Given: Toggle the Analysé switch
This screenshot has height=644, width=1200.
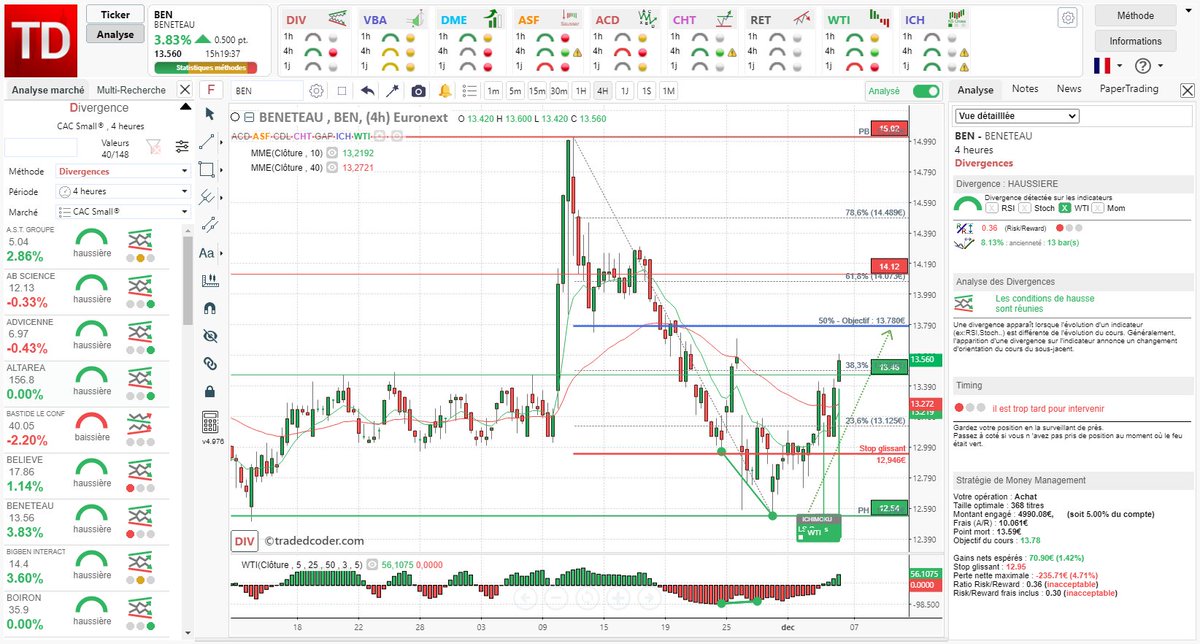Looking at the screenshot, I should (x=927, y=90).
